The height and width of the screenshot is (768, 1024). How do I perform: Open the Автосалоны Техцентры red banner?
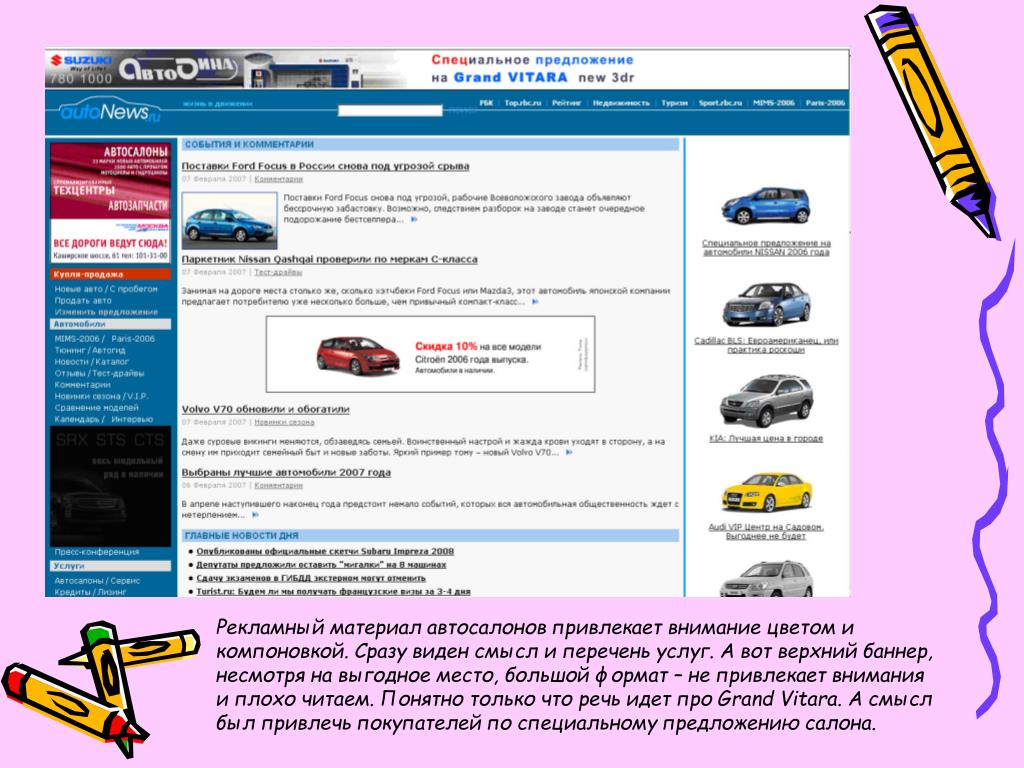coord(110,180)
